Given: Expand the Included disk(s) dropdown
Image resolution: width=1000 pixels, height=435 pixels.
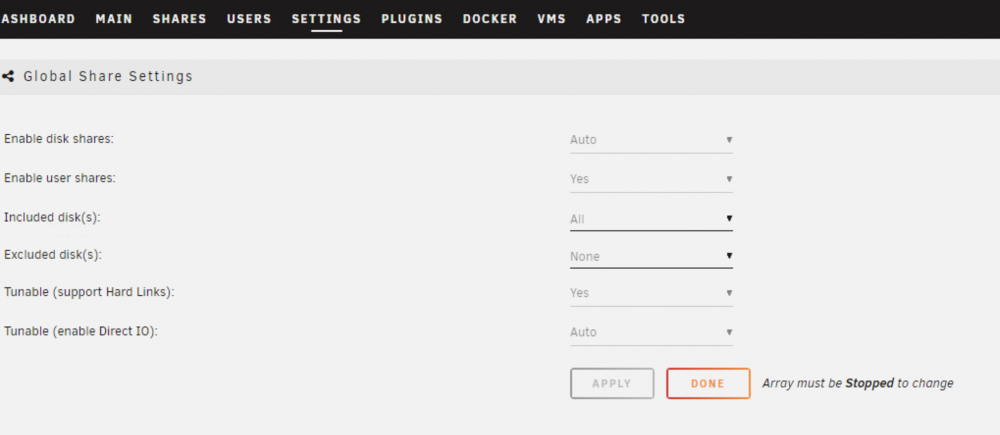Looking at the screenshot, I should pyautogui.click(x=651, y=219).
